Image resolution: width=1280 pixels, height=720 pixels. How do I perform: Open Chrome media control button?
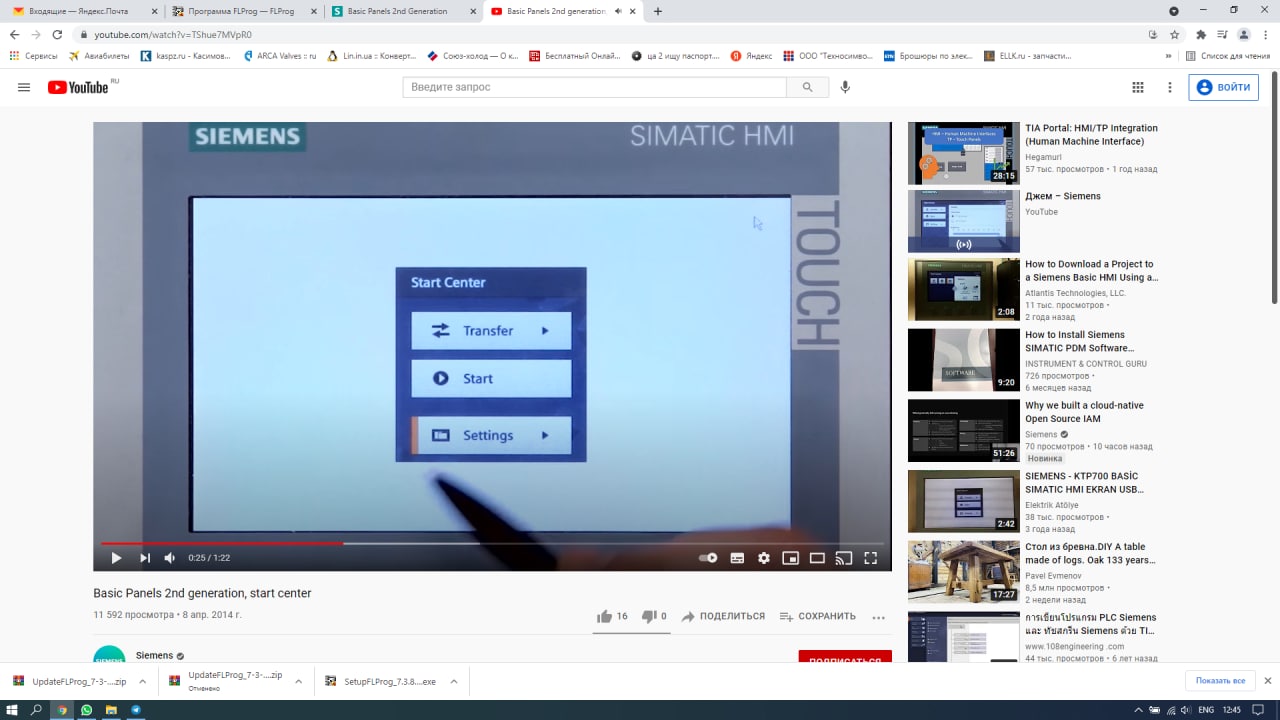(1222, 34)
